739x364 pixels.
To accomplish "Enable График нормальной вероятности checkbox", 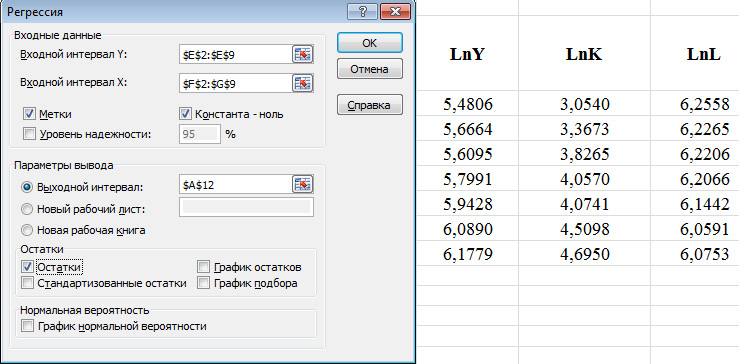I will click(x=27, y=326).
